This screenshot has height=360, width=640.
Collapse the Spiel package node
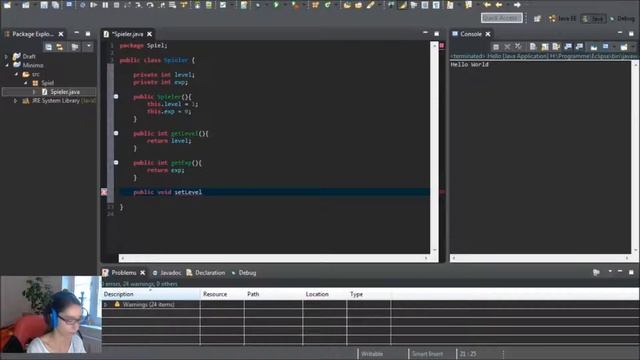(26, 83)
